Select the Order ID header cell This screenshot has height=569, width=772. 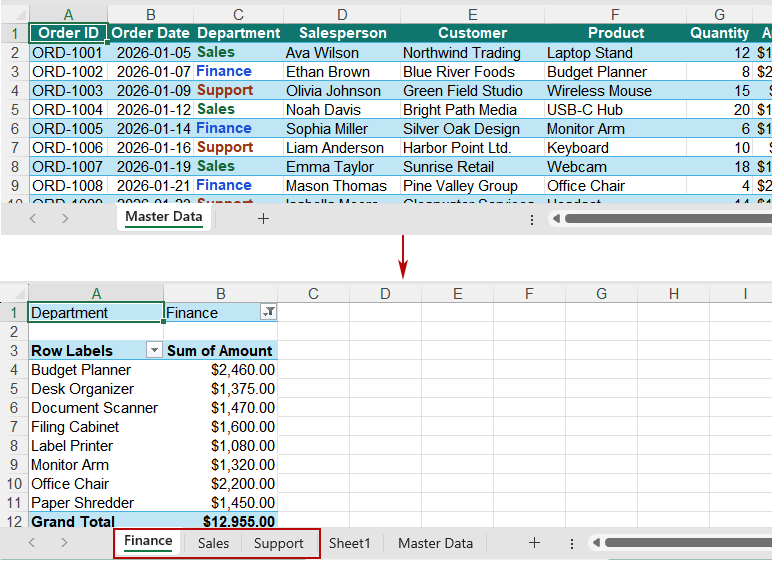pos(68,33)
